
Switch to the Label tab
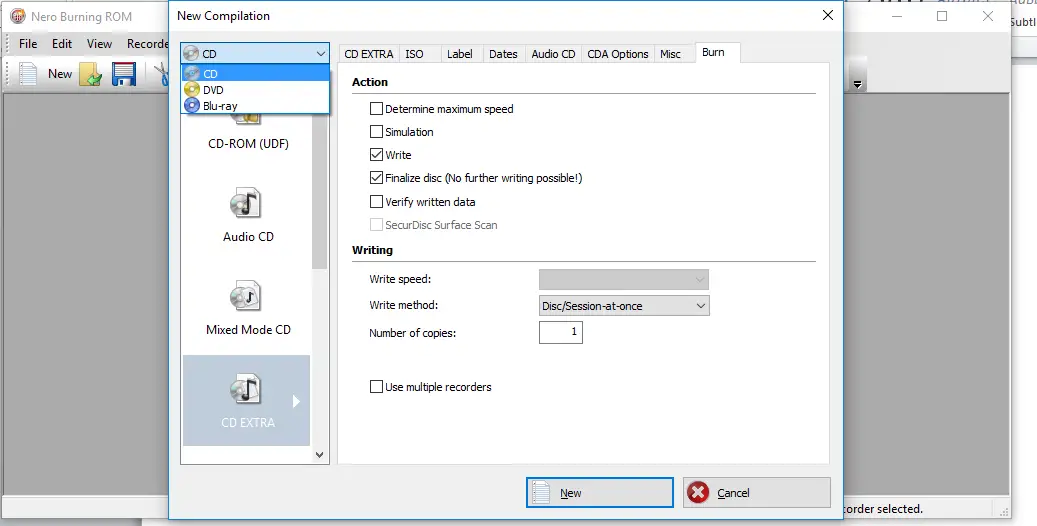(x=460, y=54)
